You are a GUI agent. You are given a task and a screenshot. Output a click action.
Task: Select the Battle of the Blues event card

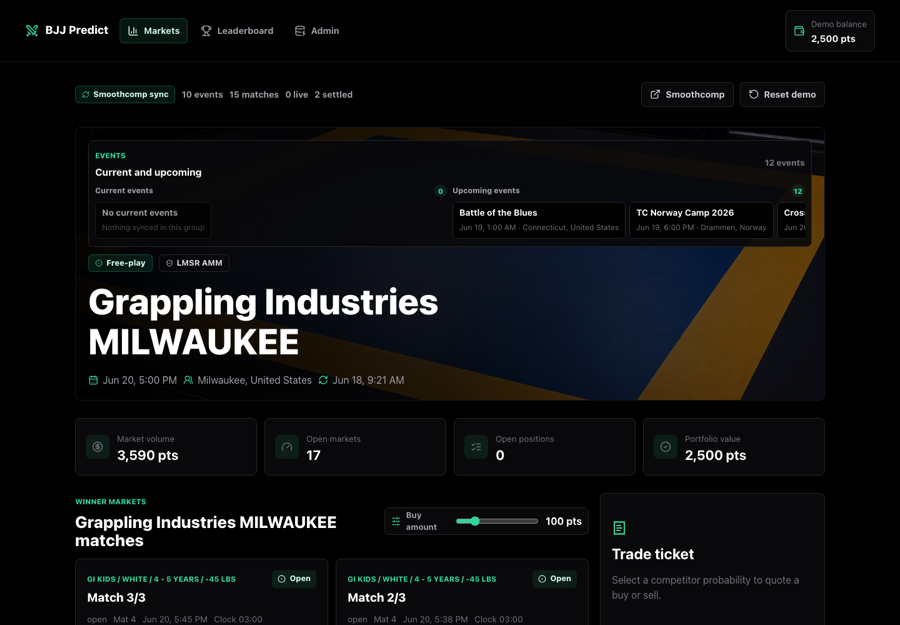pyautogui.click(x=538, y=220)
